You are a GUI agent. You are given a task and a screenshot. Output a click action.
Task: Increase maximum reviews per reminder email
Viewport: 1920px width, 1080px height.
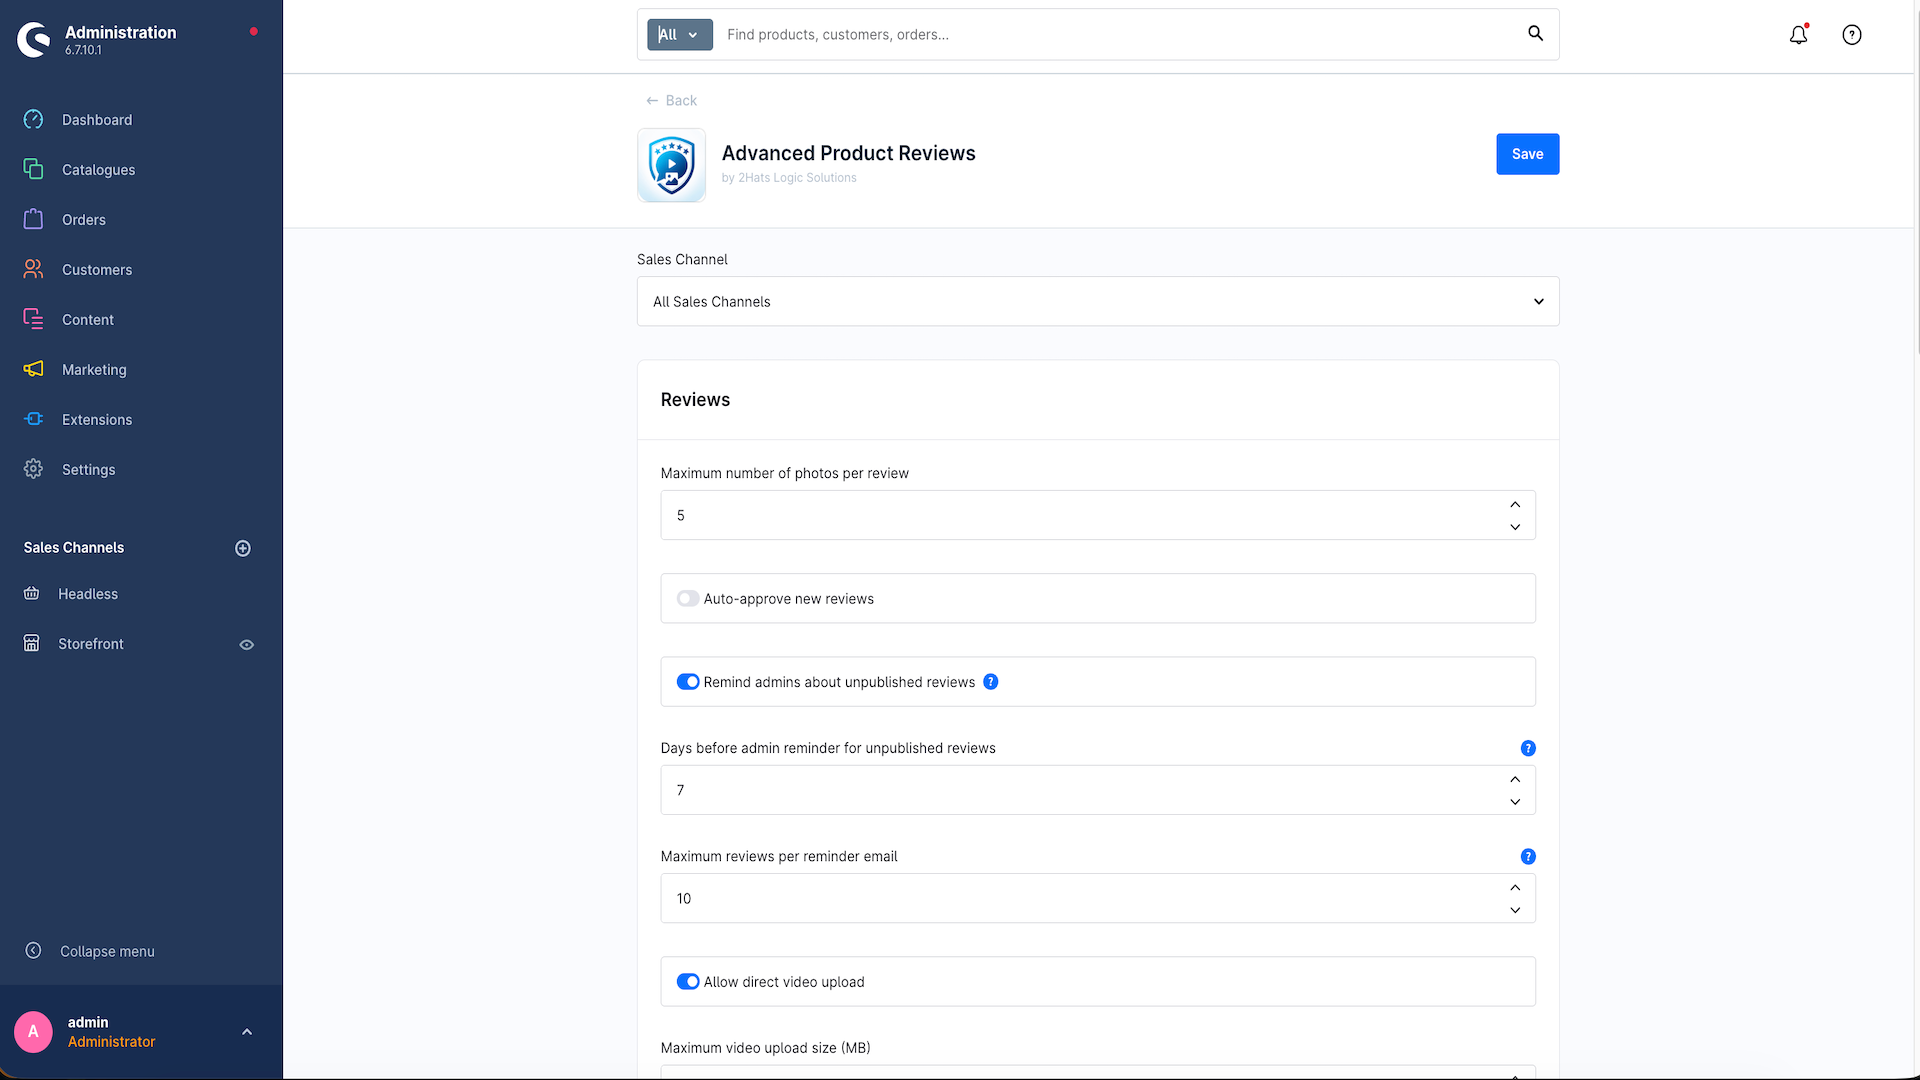(1515, 887)
